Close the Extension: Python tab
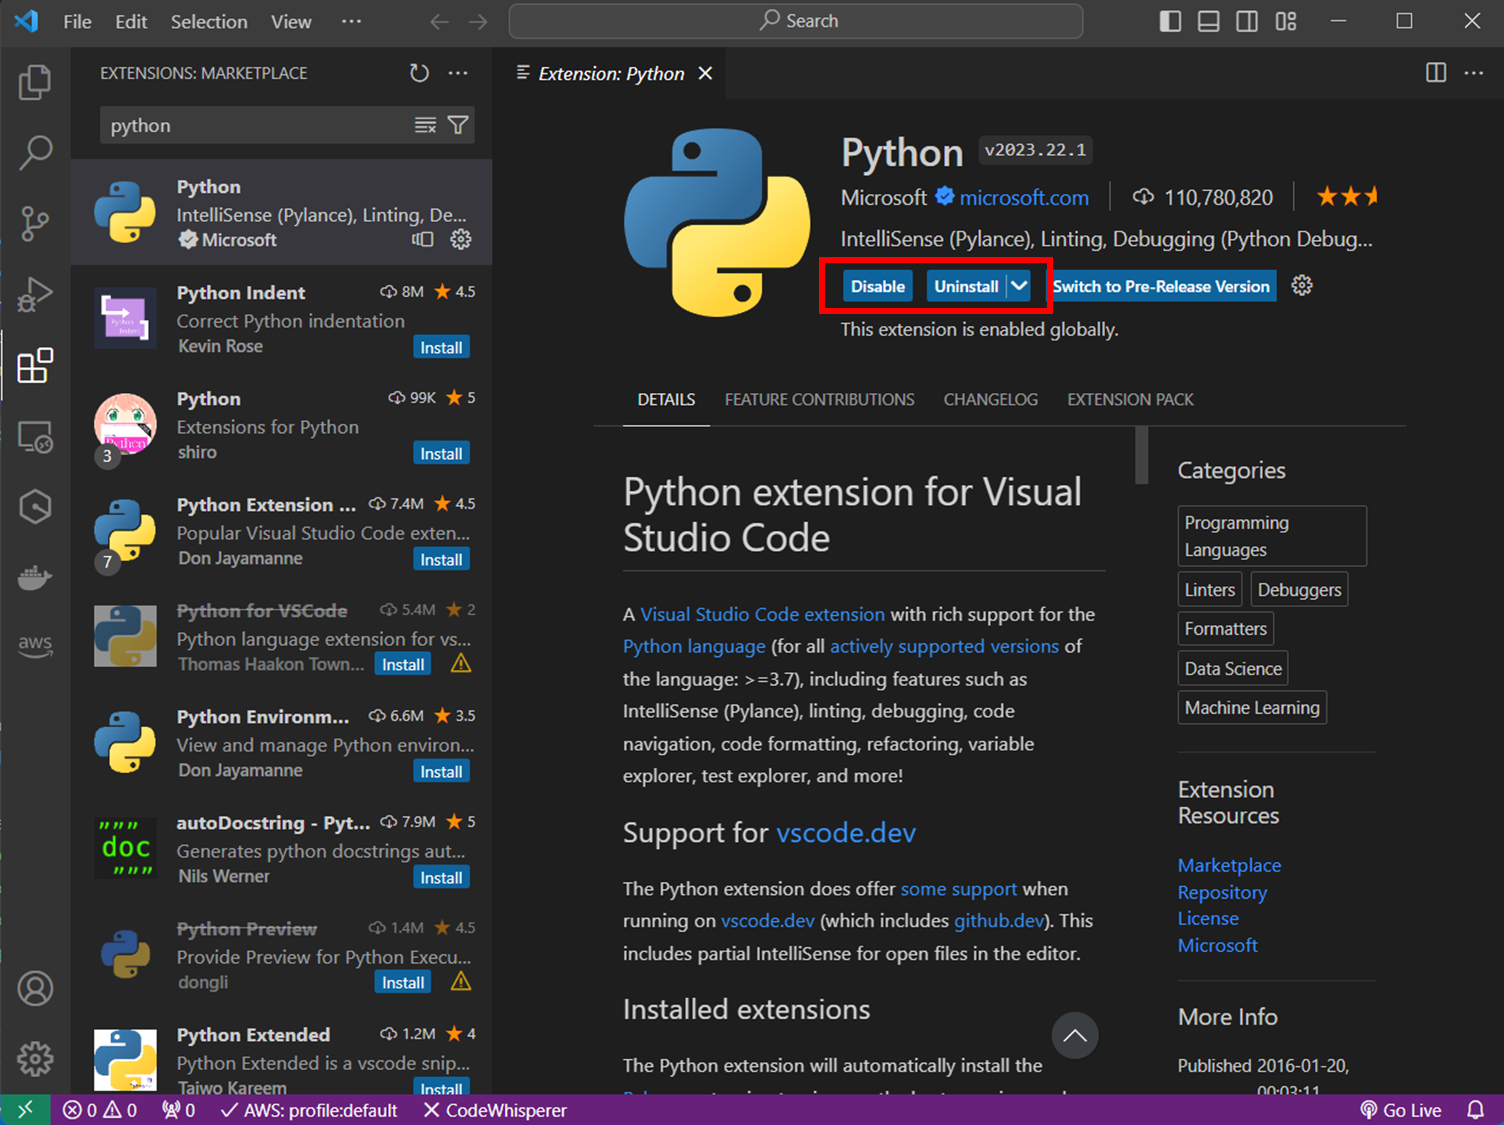Image resolution: width=1504 pixels, height=1125 pixels. pyautogui.click(x=705, y=73)
